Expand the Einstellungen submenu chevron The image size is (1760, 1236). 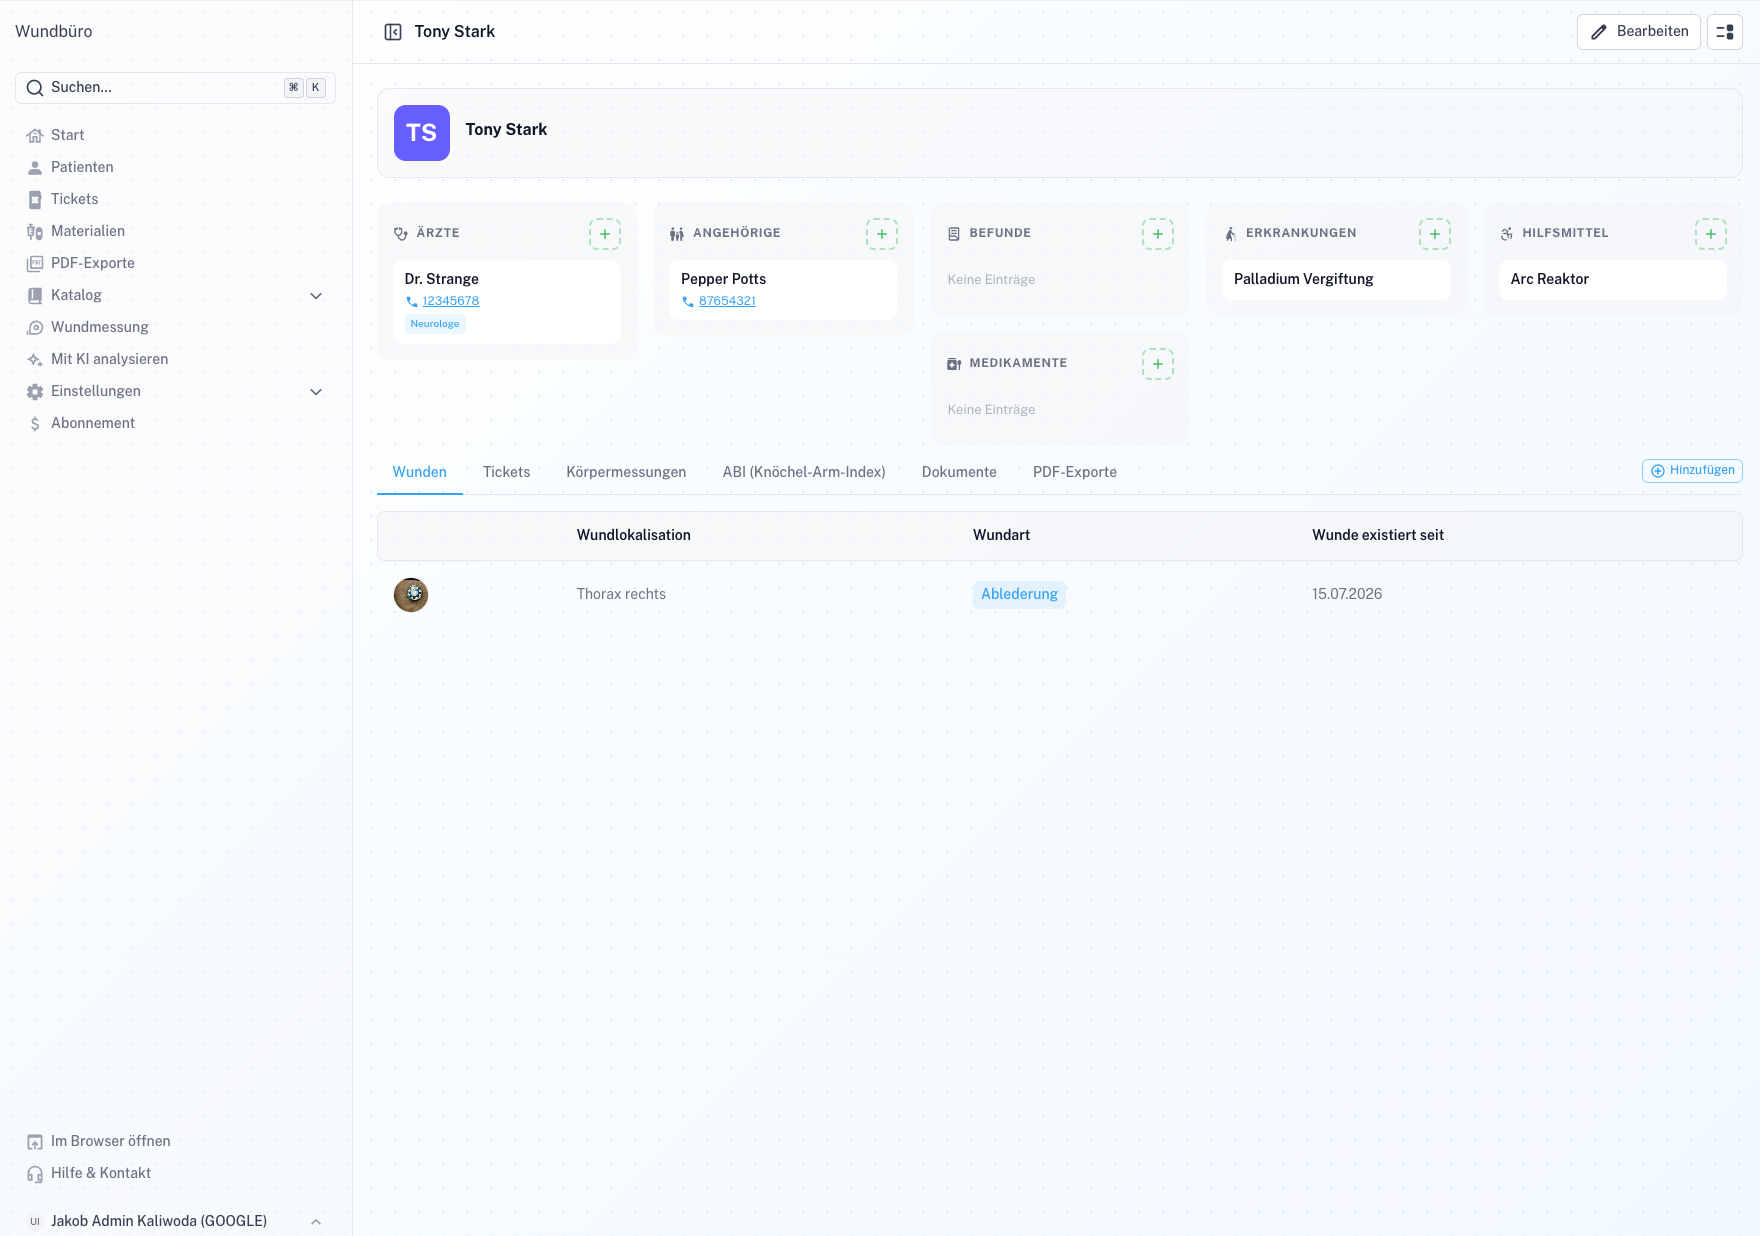(316, 392)
